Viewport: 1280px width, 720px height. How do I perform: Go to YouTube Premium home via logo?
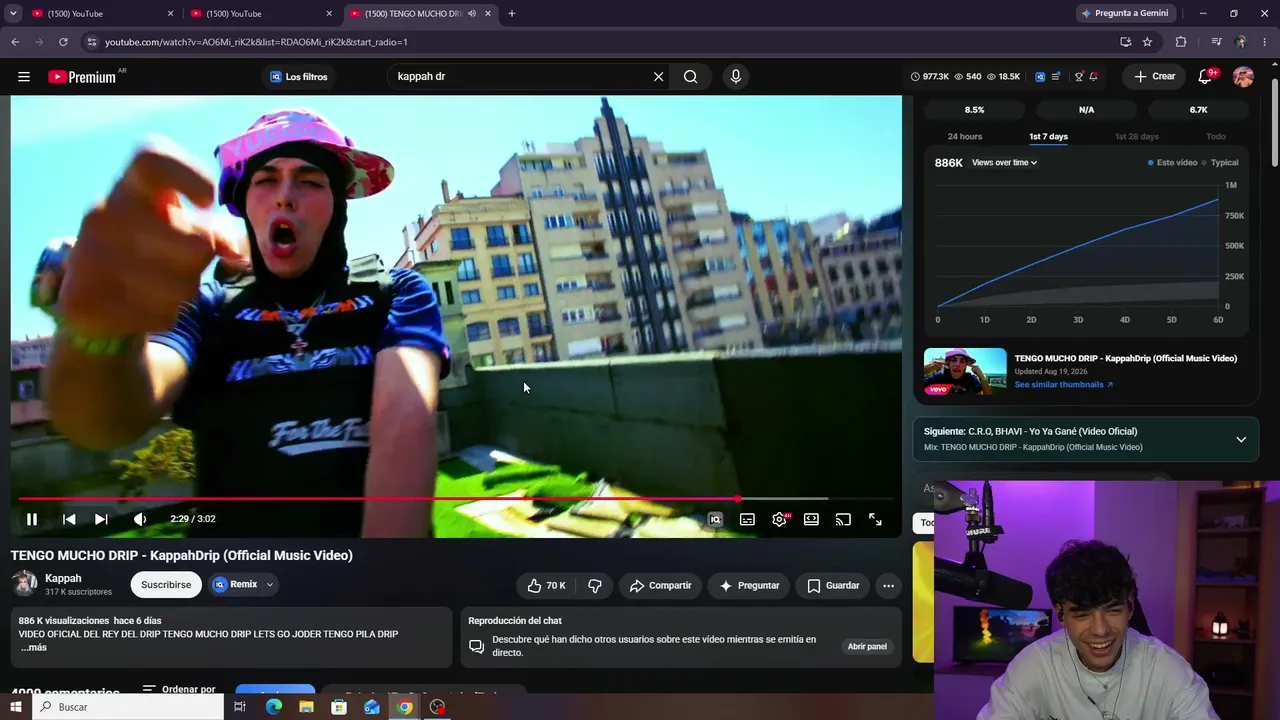tap(82, 77)
